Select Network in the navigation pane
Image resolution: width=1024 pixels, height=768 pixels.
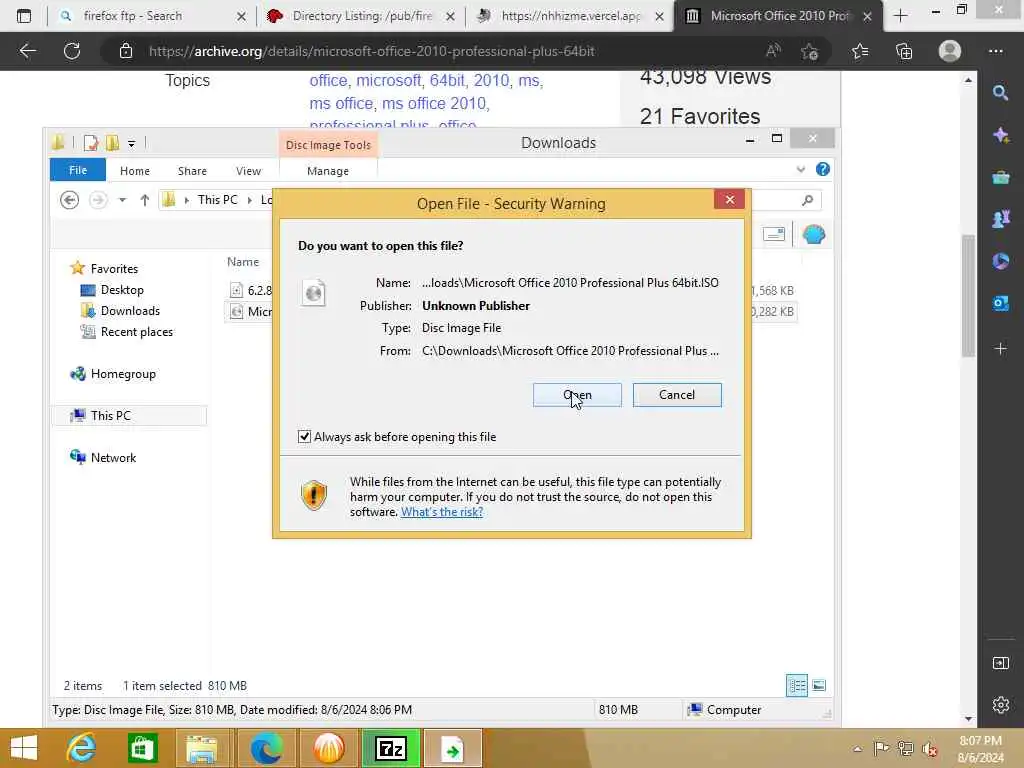pos(113,457)
